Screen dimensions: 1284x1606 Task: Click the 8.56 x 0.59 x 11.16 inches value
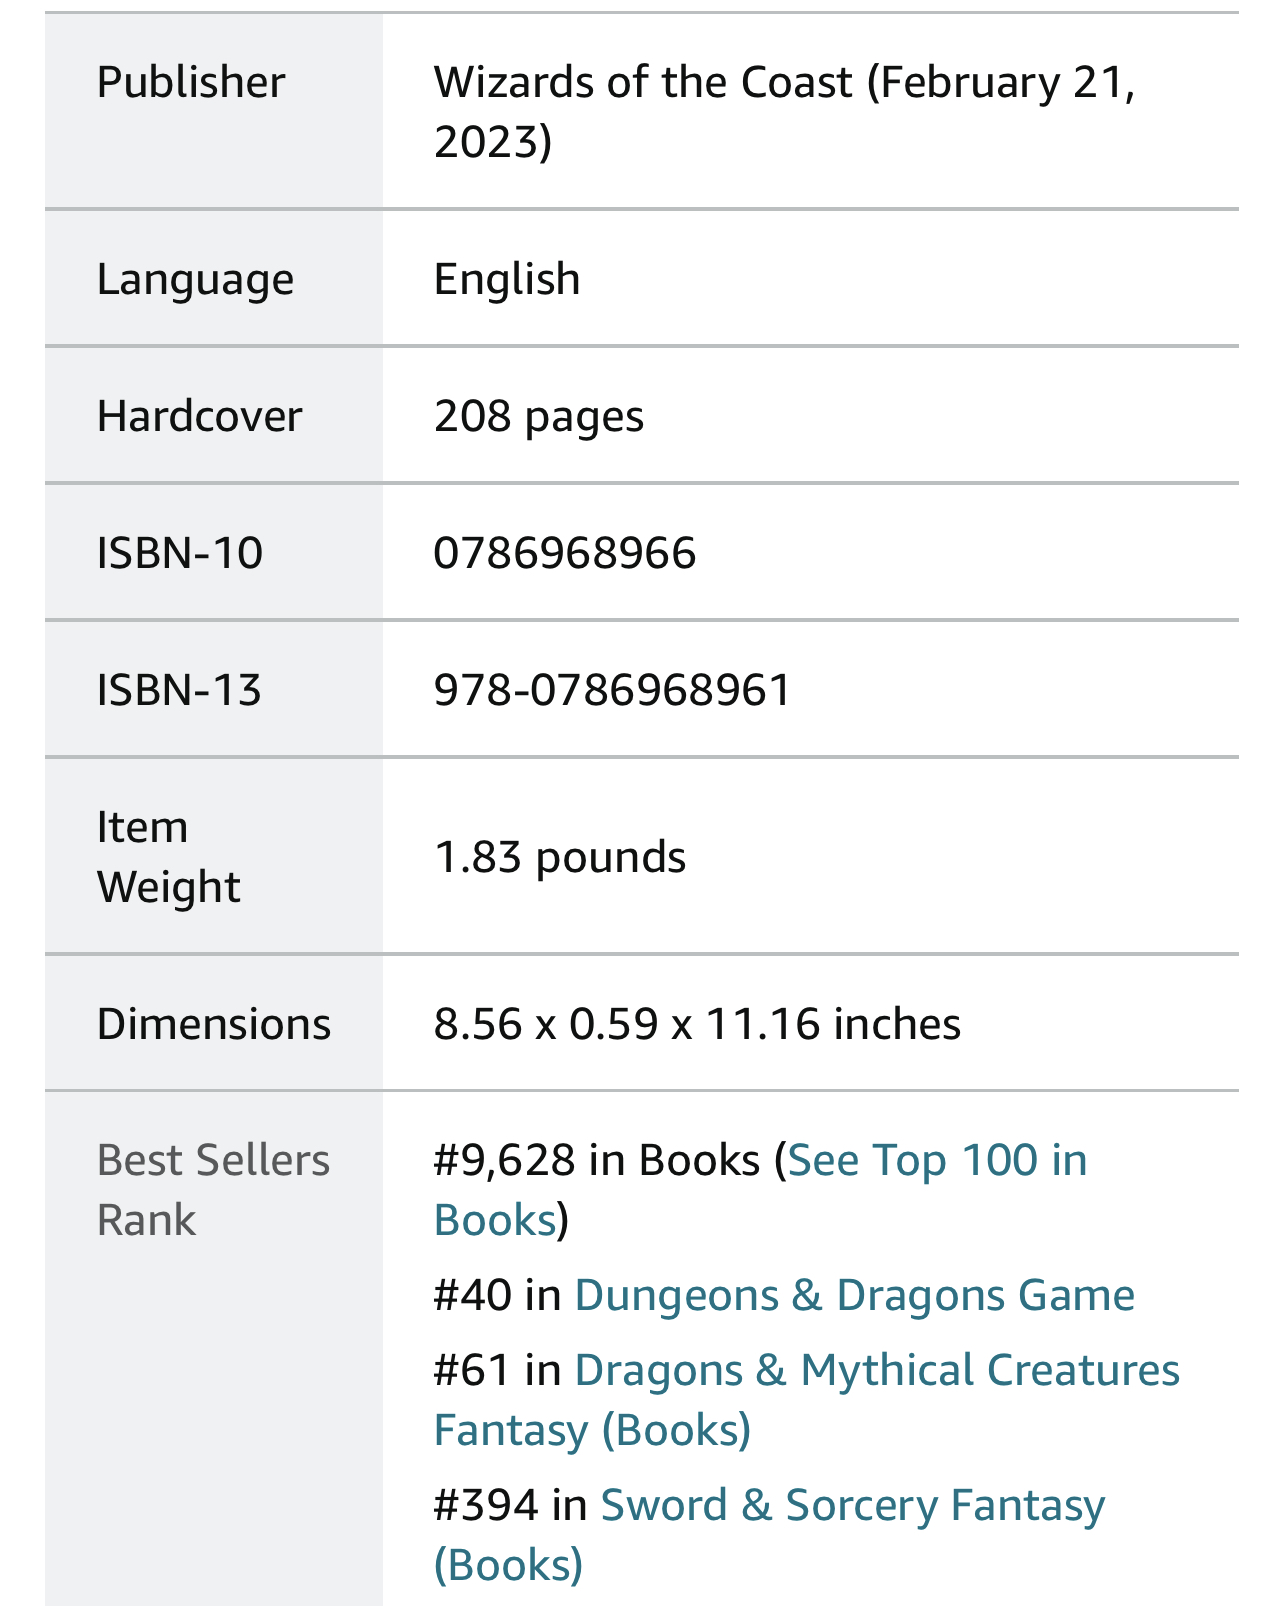pyautogui.click(x=697, y=1024)
